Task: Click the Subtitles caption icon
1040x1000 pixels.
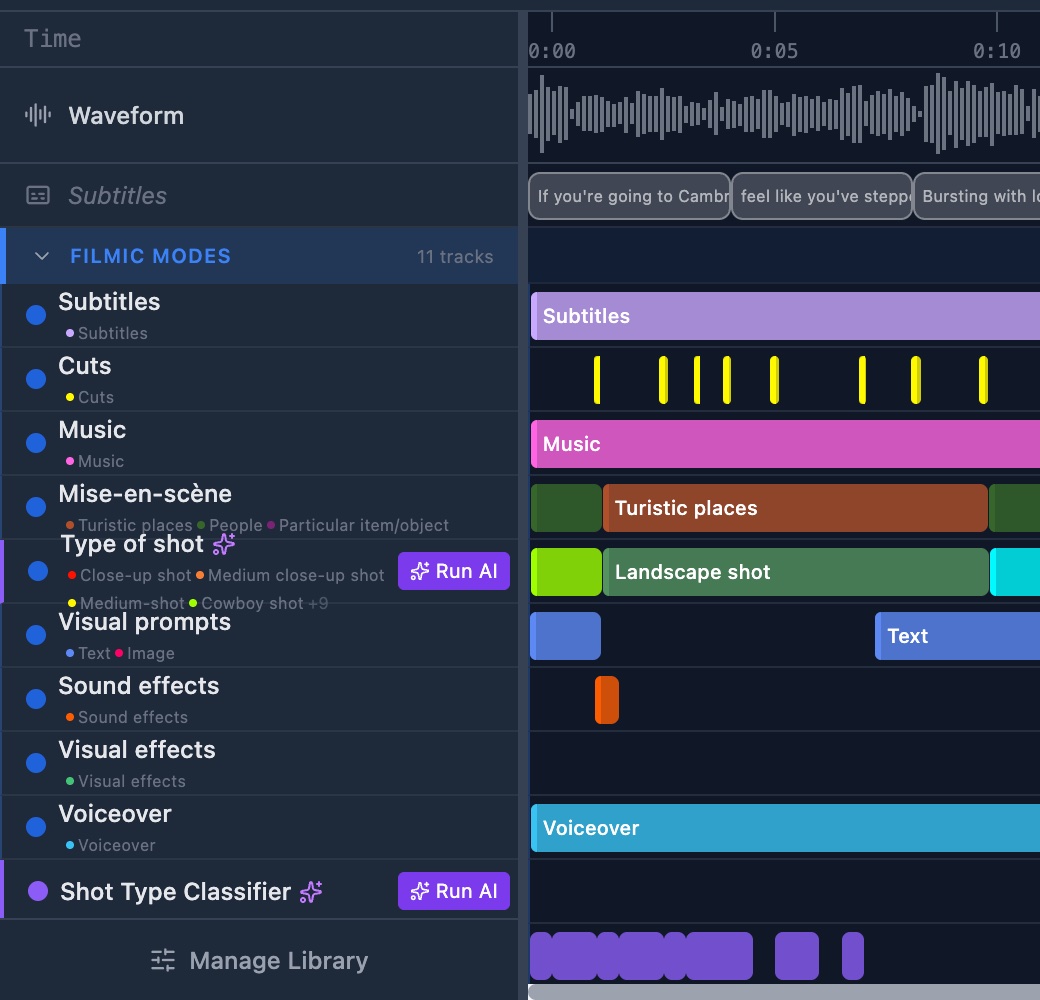Action: click(x=38, y=195)
